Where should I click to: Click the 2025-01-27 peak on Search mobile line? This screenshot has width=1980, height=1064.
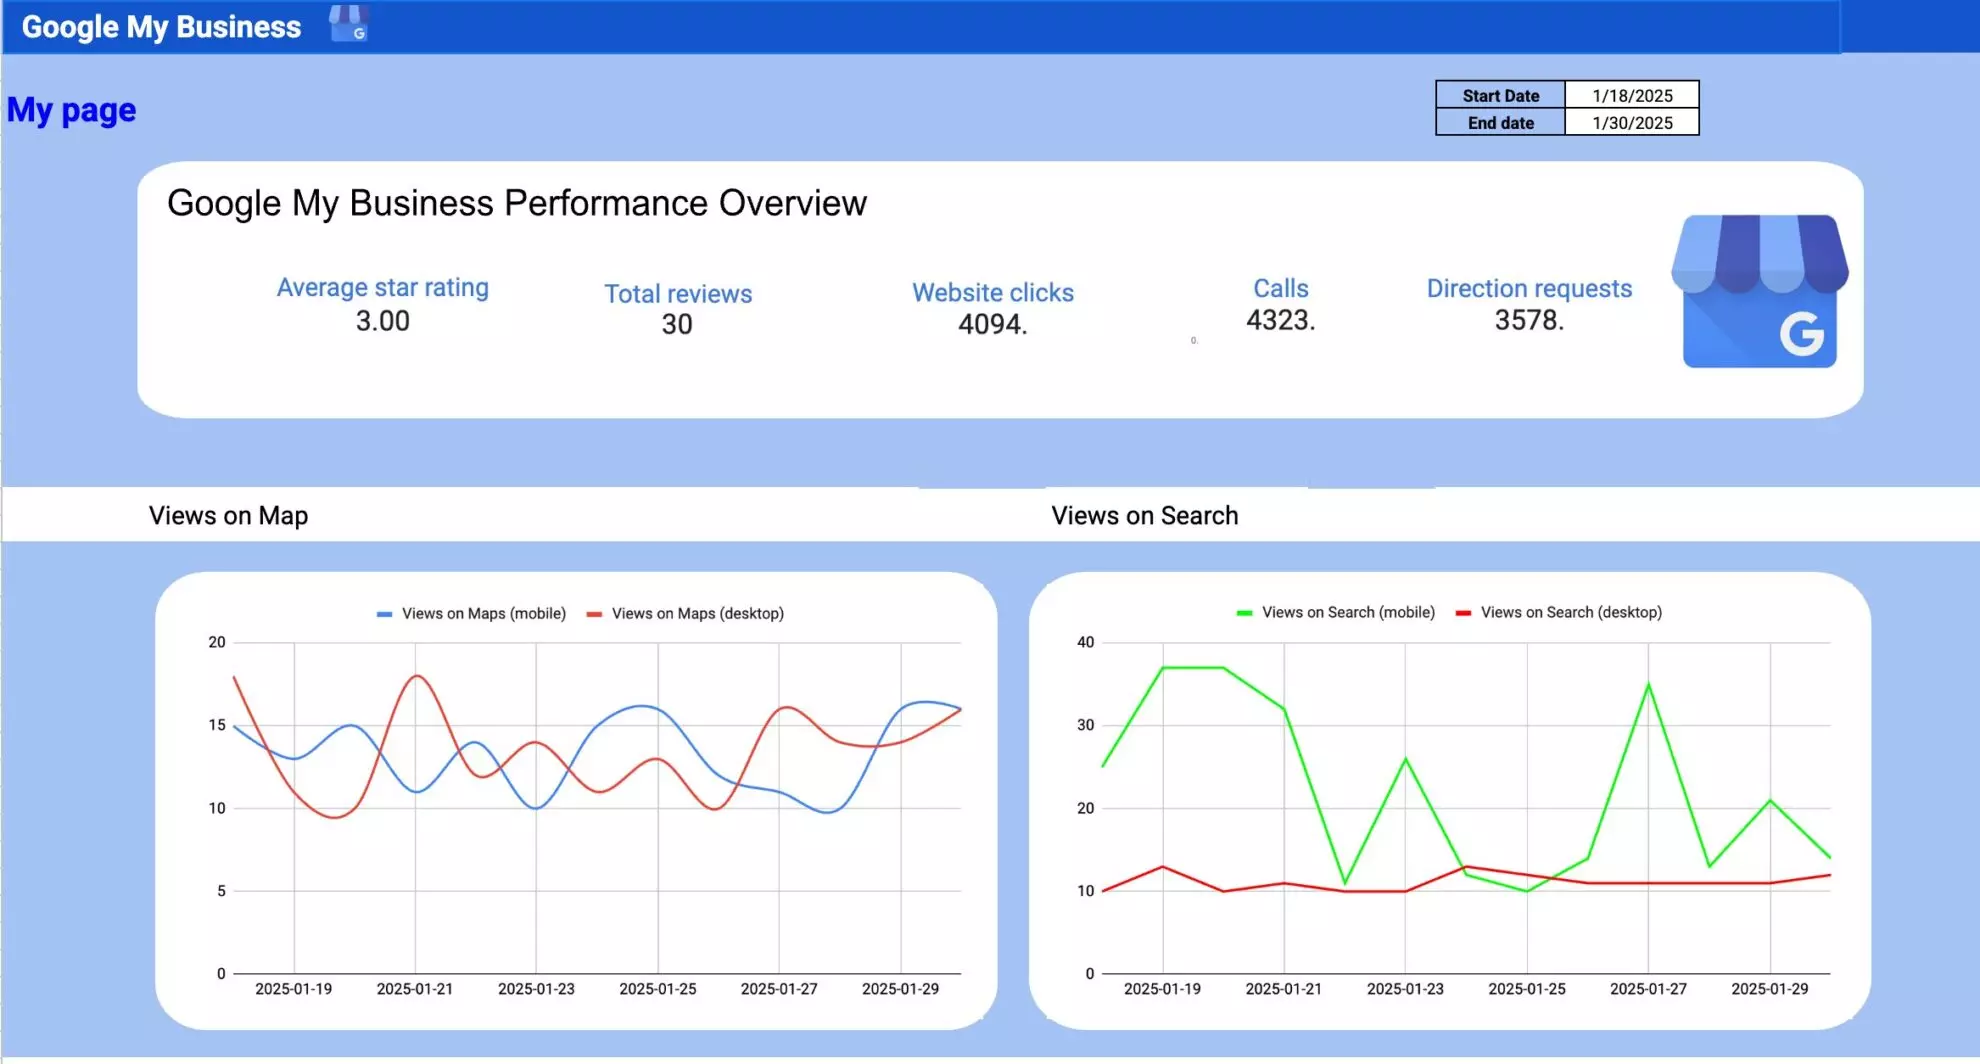(1648, 684)
